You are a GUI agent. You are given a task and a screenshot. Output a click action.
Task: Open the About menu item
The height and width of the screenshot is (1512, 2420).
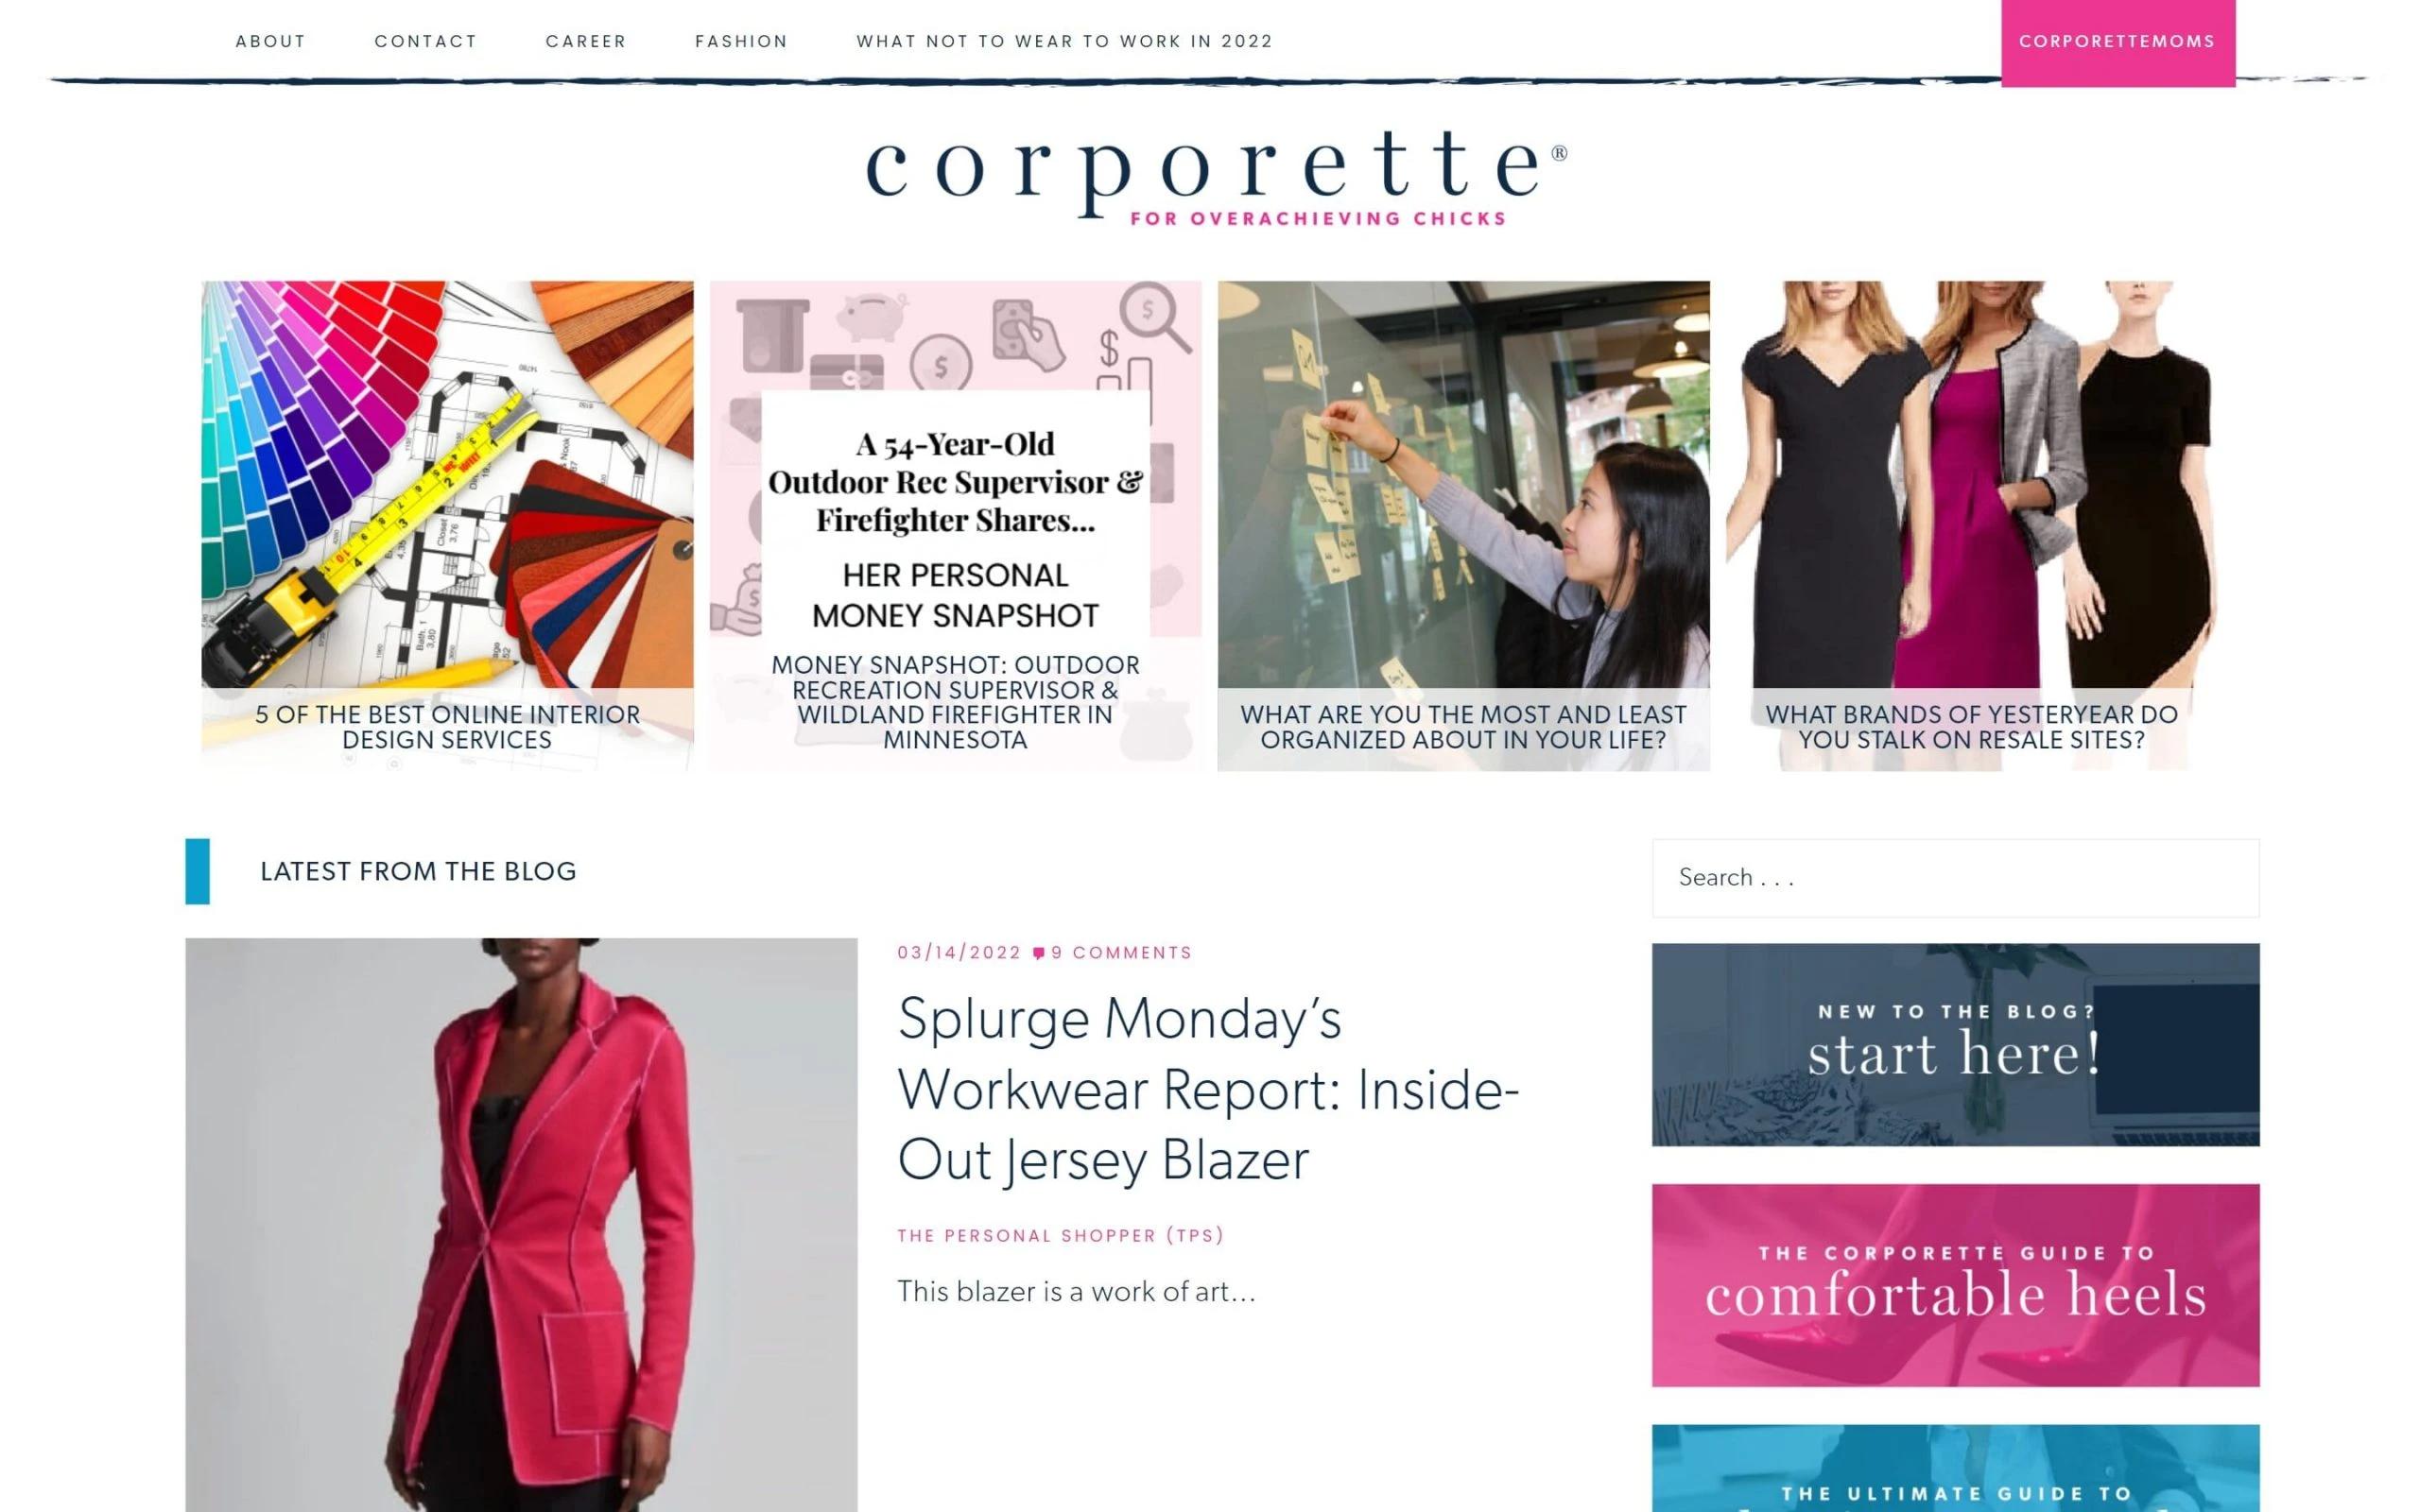coord(270,41)
